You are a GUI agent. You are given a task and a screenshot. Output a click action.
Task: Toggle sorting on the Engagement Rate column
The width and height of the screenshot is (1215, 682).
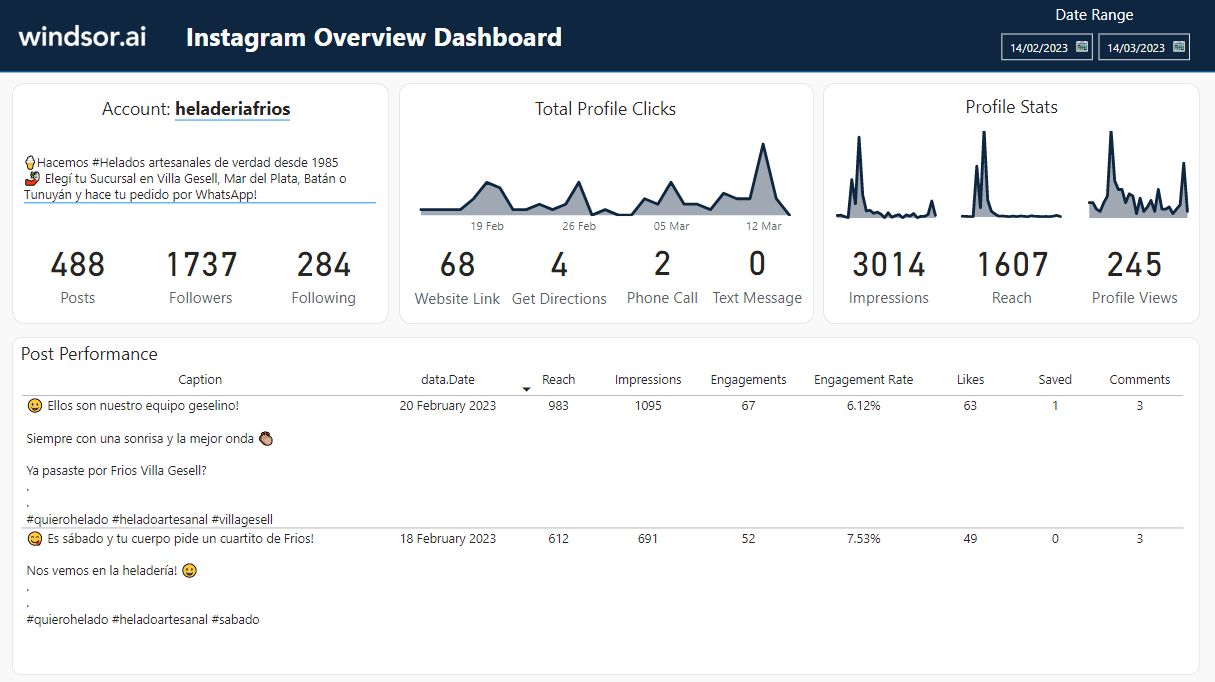(x=862, y=379)
